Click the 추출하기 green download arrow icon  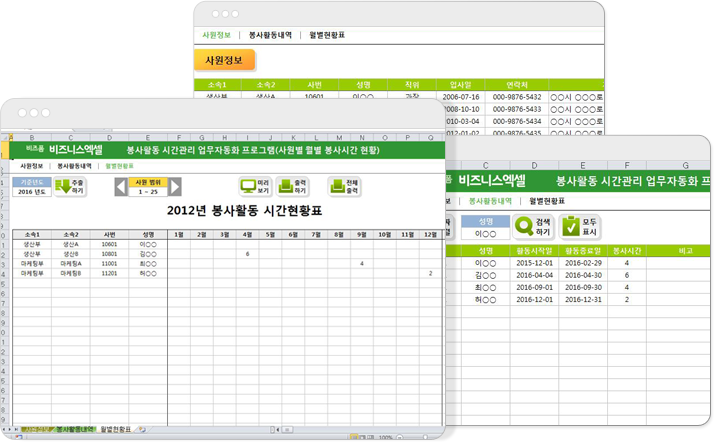63,186
